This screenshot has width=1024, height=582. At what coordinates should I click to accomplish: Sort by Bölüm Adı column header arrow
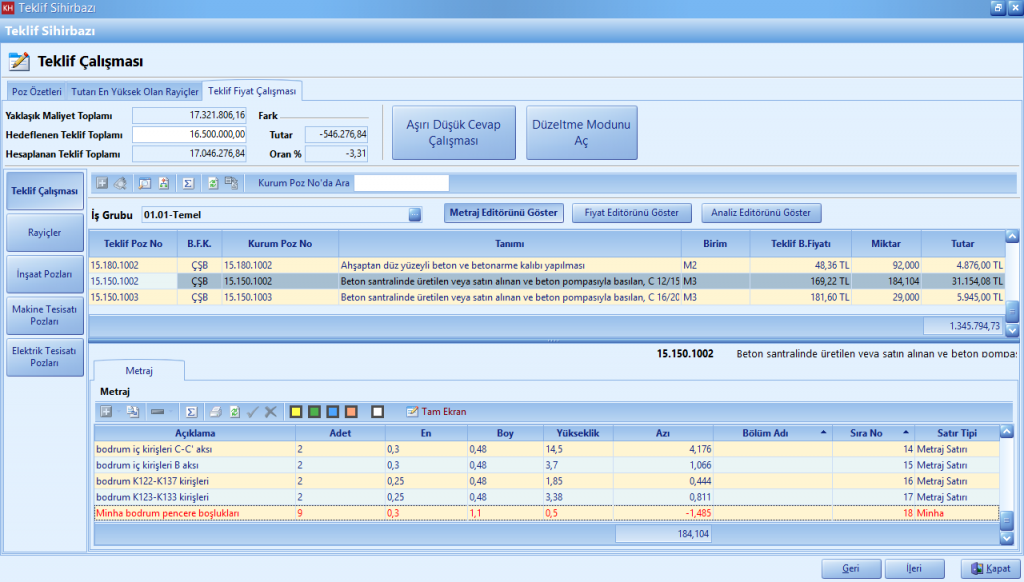click(x=823, y=432)
